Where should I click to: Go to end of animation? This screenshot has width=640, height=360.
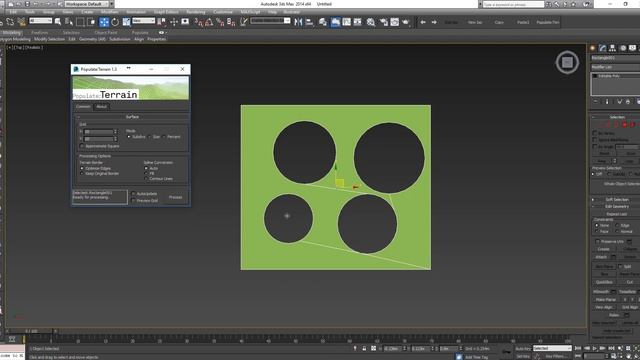(611, 348)
